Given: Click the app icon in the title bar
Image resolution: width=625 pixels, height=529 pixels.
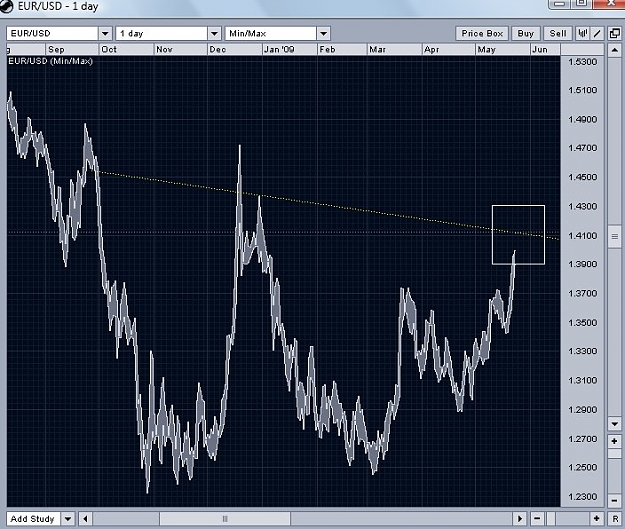Looking at the screenshot, I should 7,6.
